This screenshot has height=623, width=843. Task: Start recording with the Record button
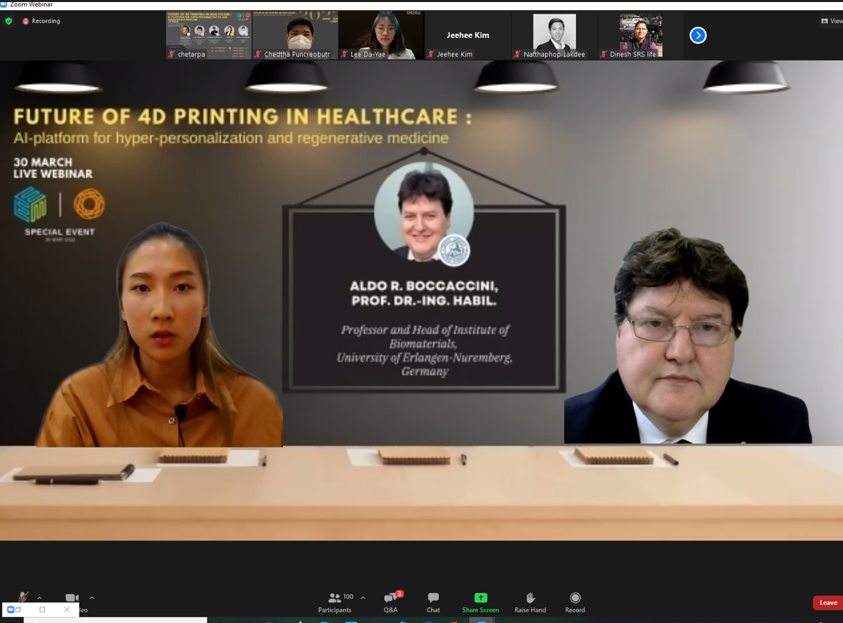575,602
